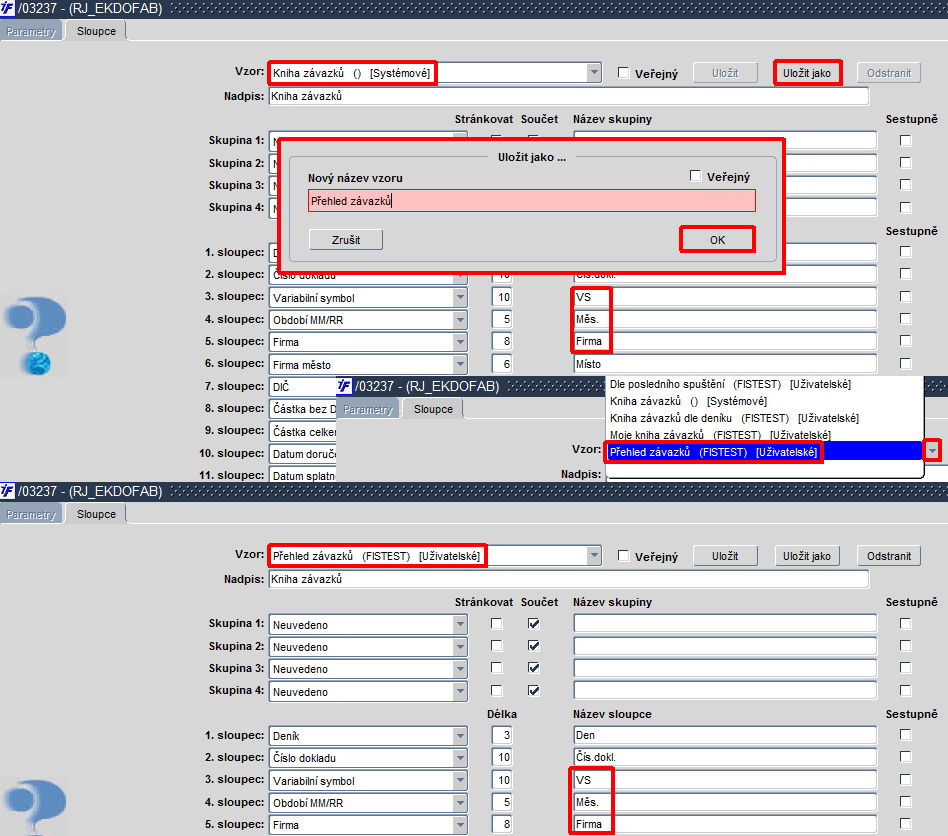Switch to Parametry tab in lower window
Image resolution: width=948 pixels, height=836 pixels.
[x=31, y=514]
